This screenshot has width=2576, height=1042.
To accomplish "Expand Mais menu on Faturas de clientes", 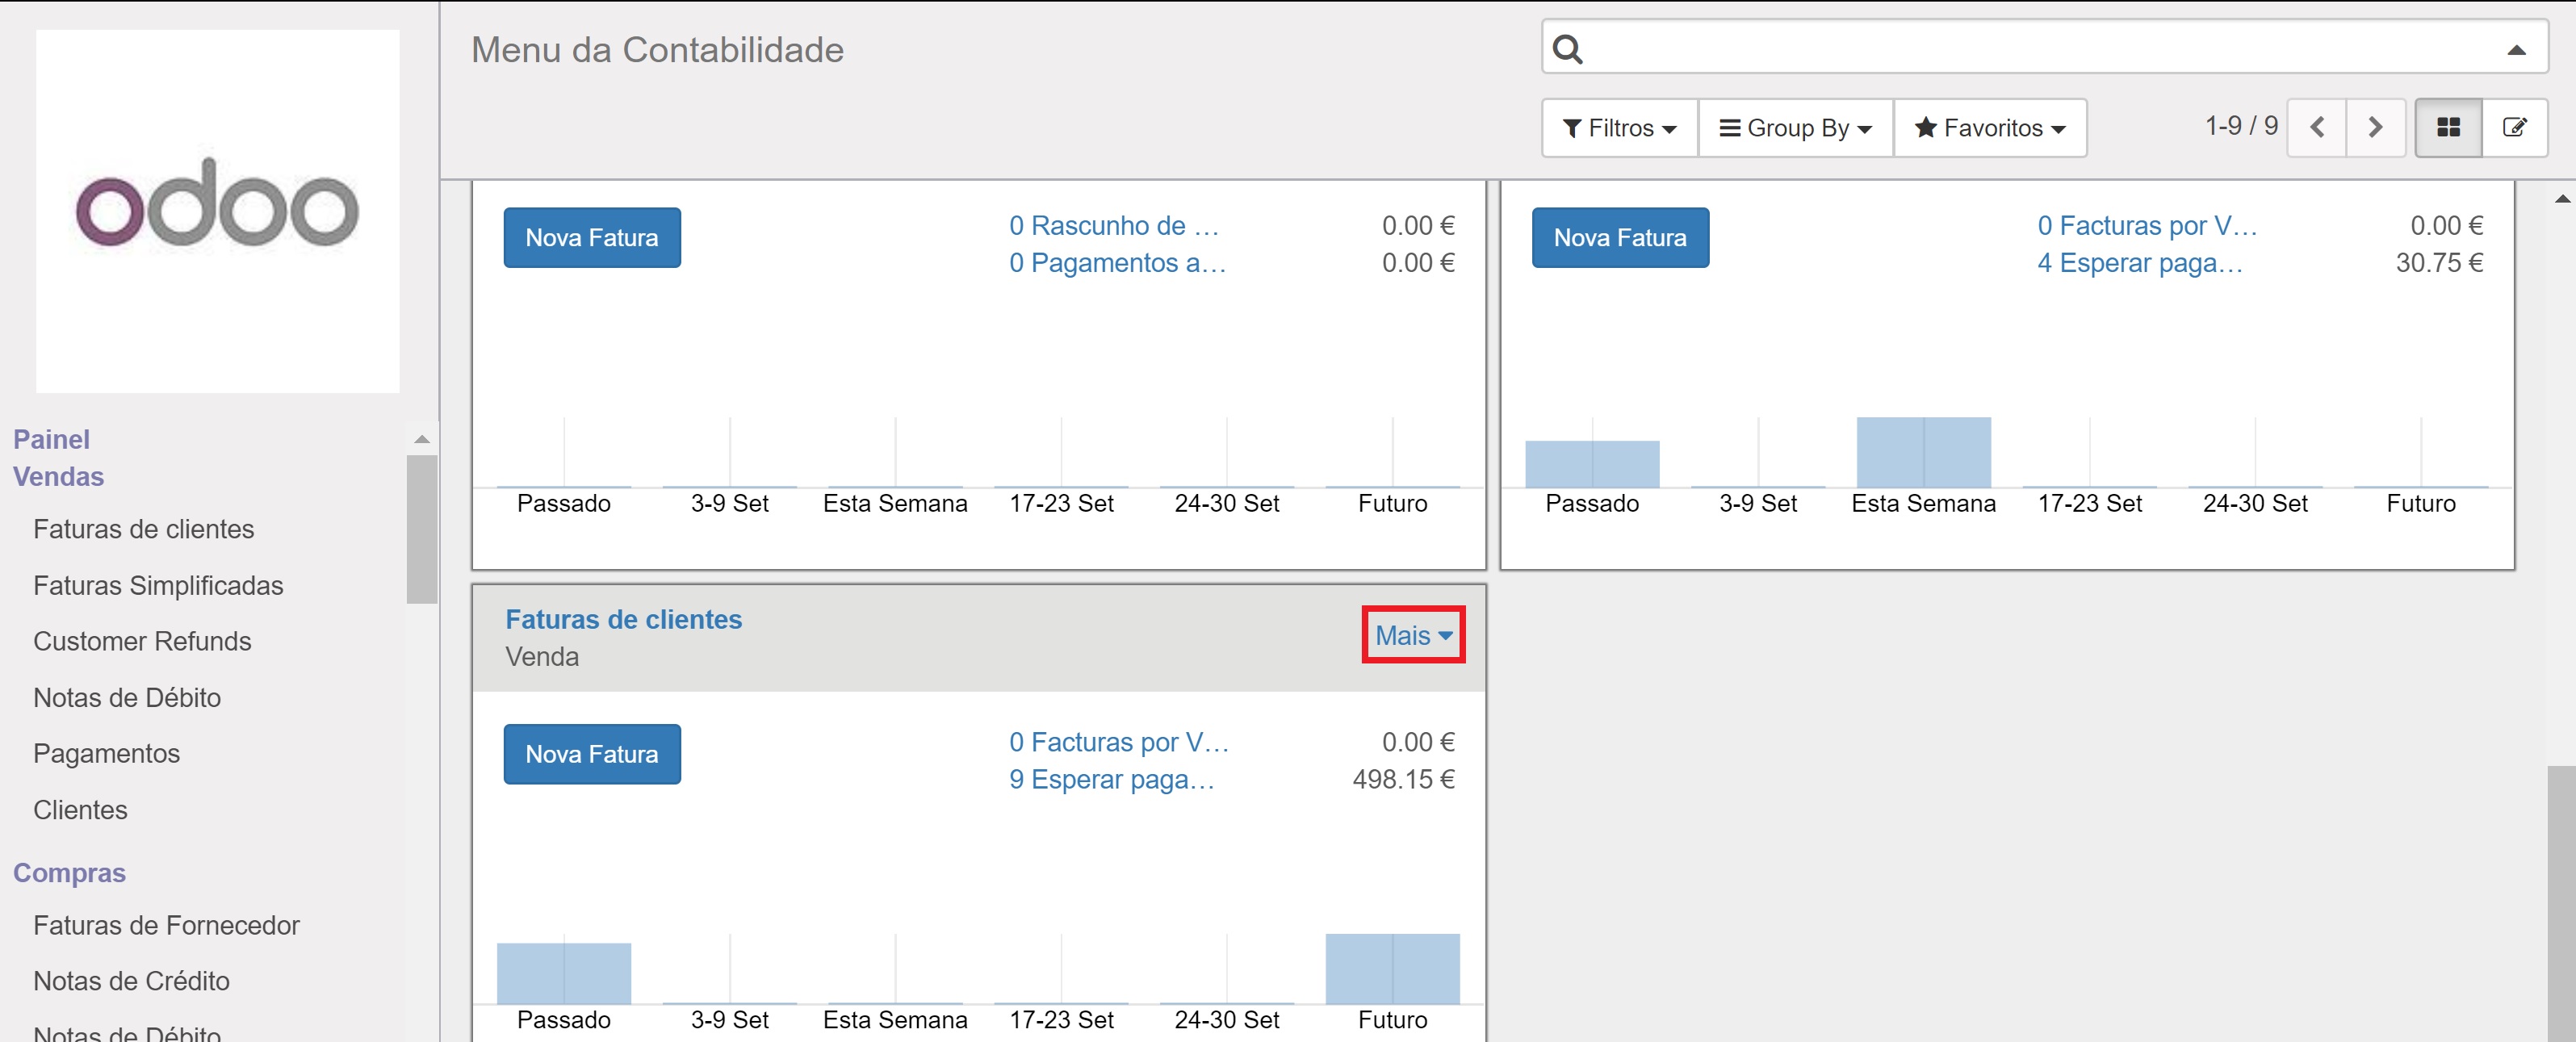I will pos(1412,635).
